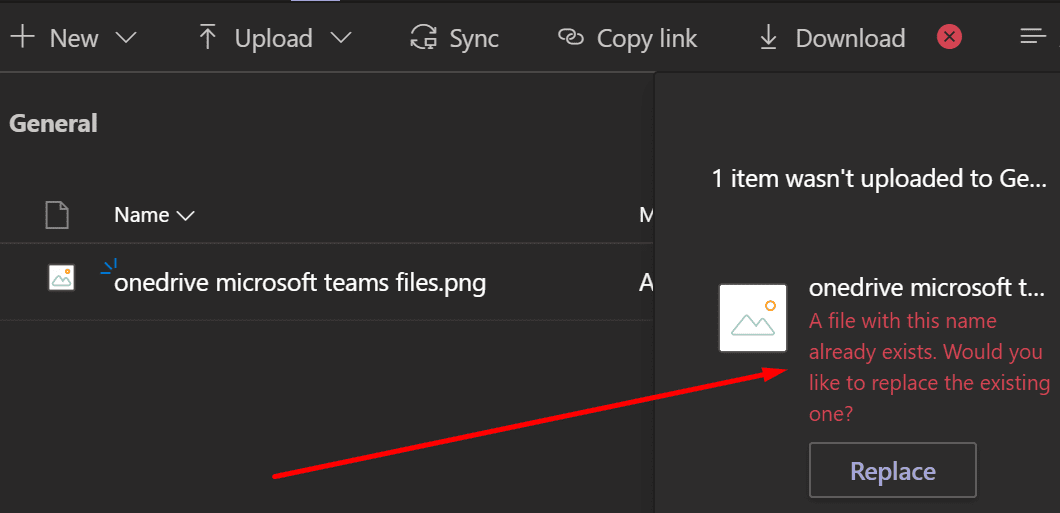Click the image thumbnail in upload panel
This screenshot has width=1060, height=513.
753,318
